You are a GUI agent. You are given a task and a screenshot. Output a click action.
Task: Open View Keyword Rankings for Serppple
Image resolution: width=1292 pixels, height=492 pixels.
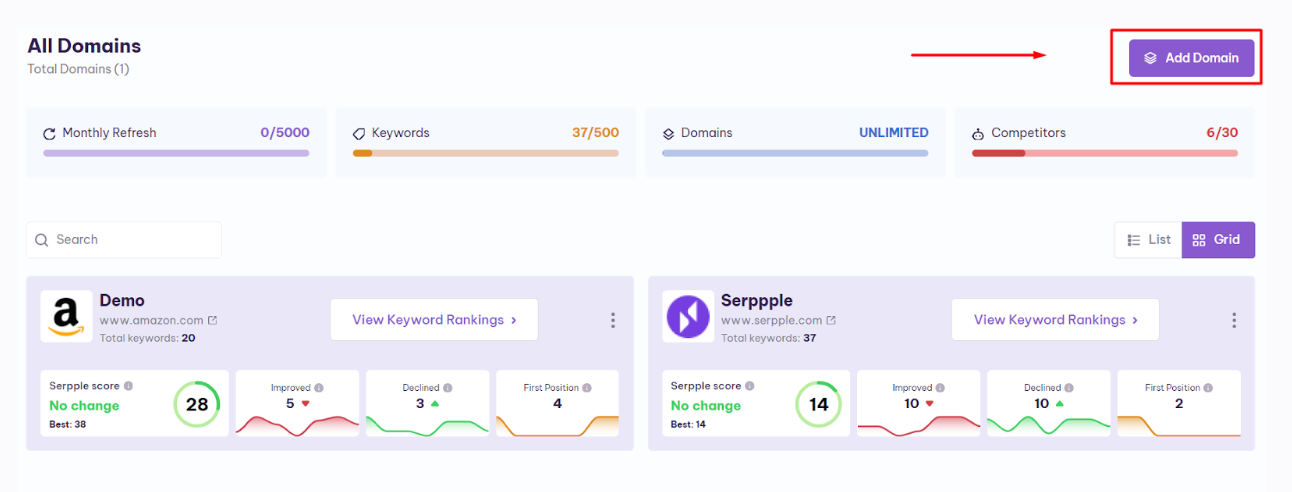click(1055, 320)
